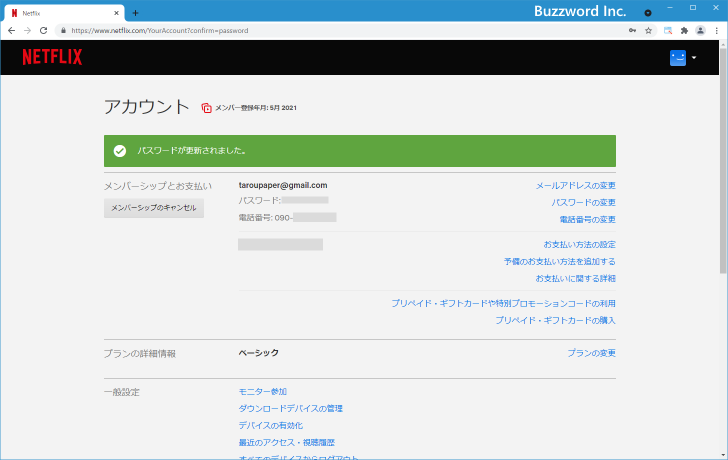Click the ベーシック plan name
Viewport: 728px width, 460px height.
pos(259,353)
